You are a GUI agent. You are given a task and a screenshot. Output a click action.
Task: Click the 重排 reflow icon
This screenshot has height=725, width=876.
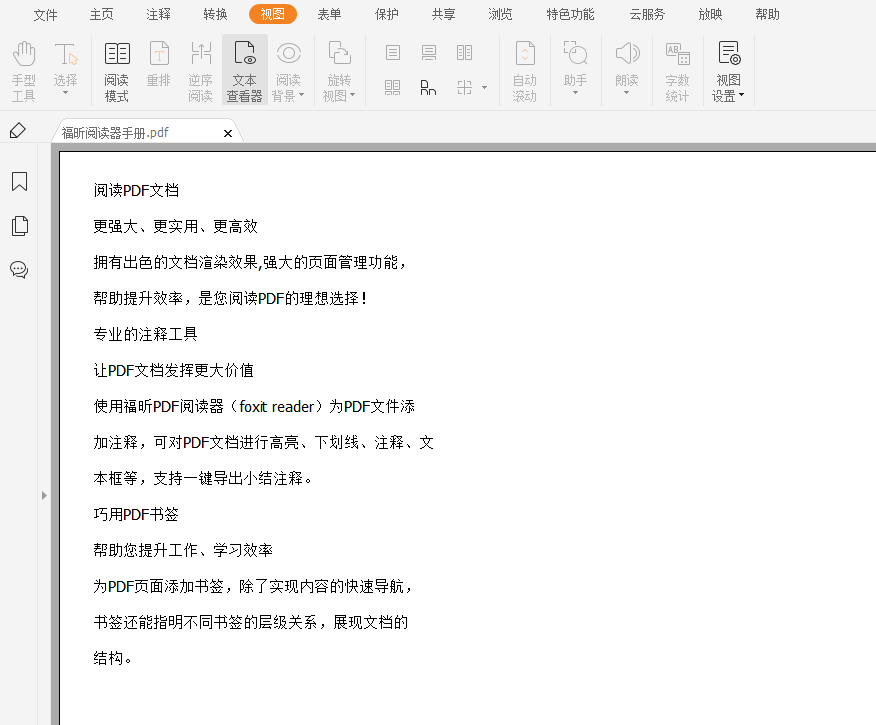pos(159,70)
